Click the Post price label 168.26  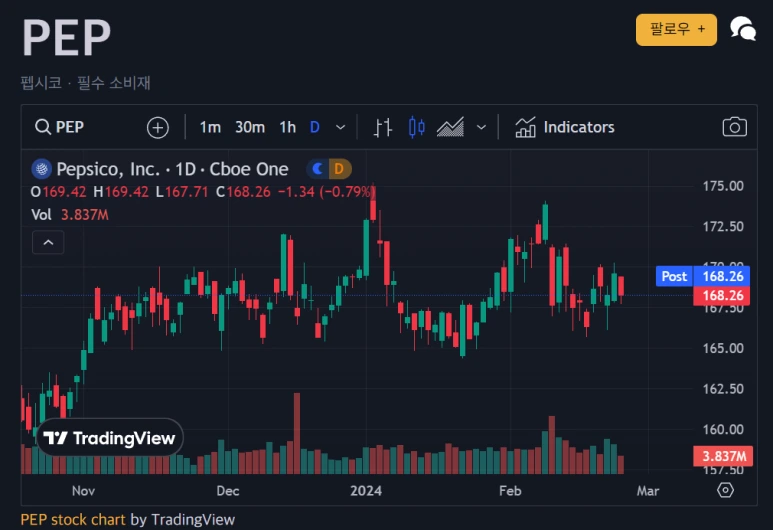tap(703, 276)
